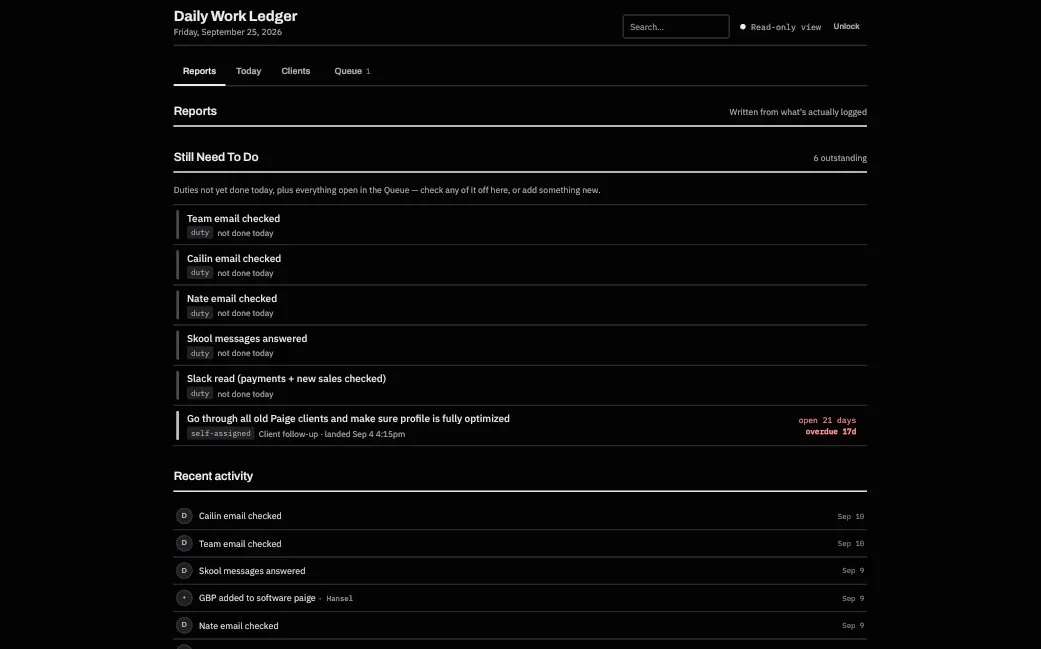The height and width of the screenshot is (649, 1041).
Task: Click the 'Recent activity' heading
Action: click(213, 476)
